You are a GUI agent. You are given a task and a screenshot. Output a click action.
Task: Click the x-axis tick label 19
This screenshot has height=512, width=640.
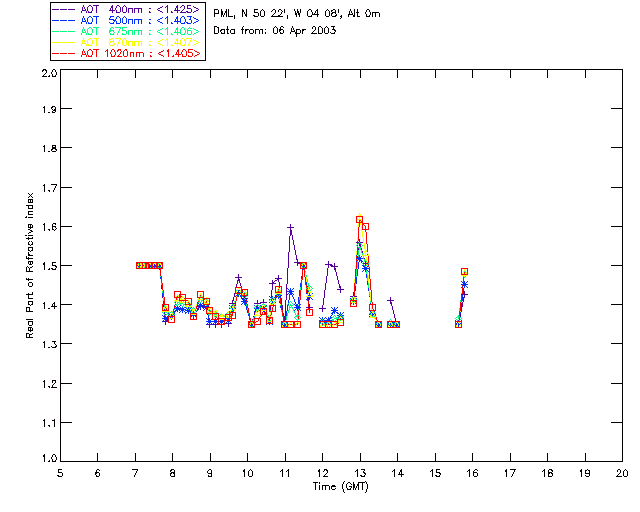click(x=585, y=473)
